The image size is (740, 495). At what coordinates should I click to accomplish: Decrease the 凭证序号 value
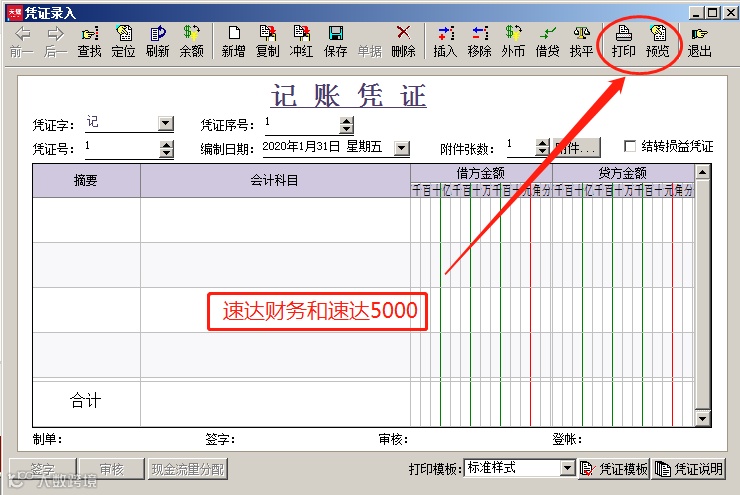(347, 129)
